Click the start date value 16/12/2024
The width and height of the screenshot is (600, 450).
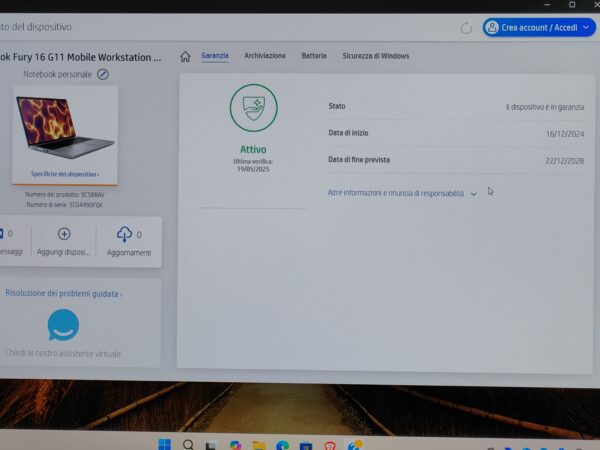565,134
